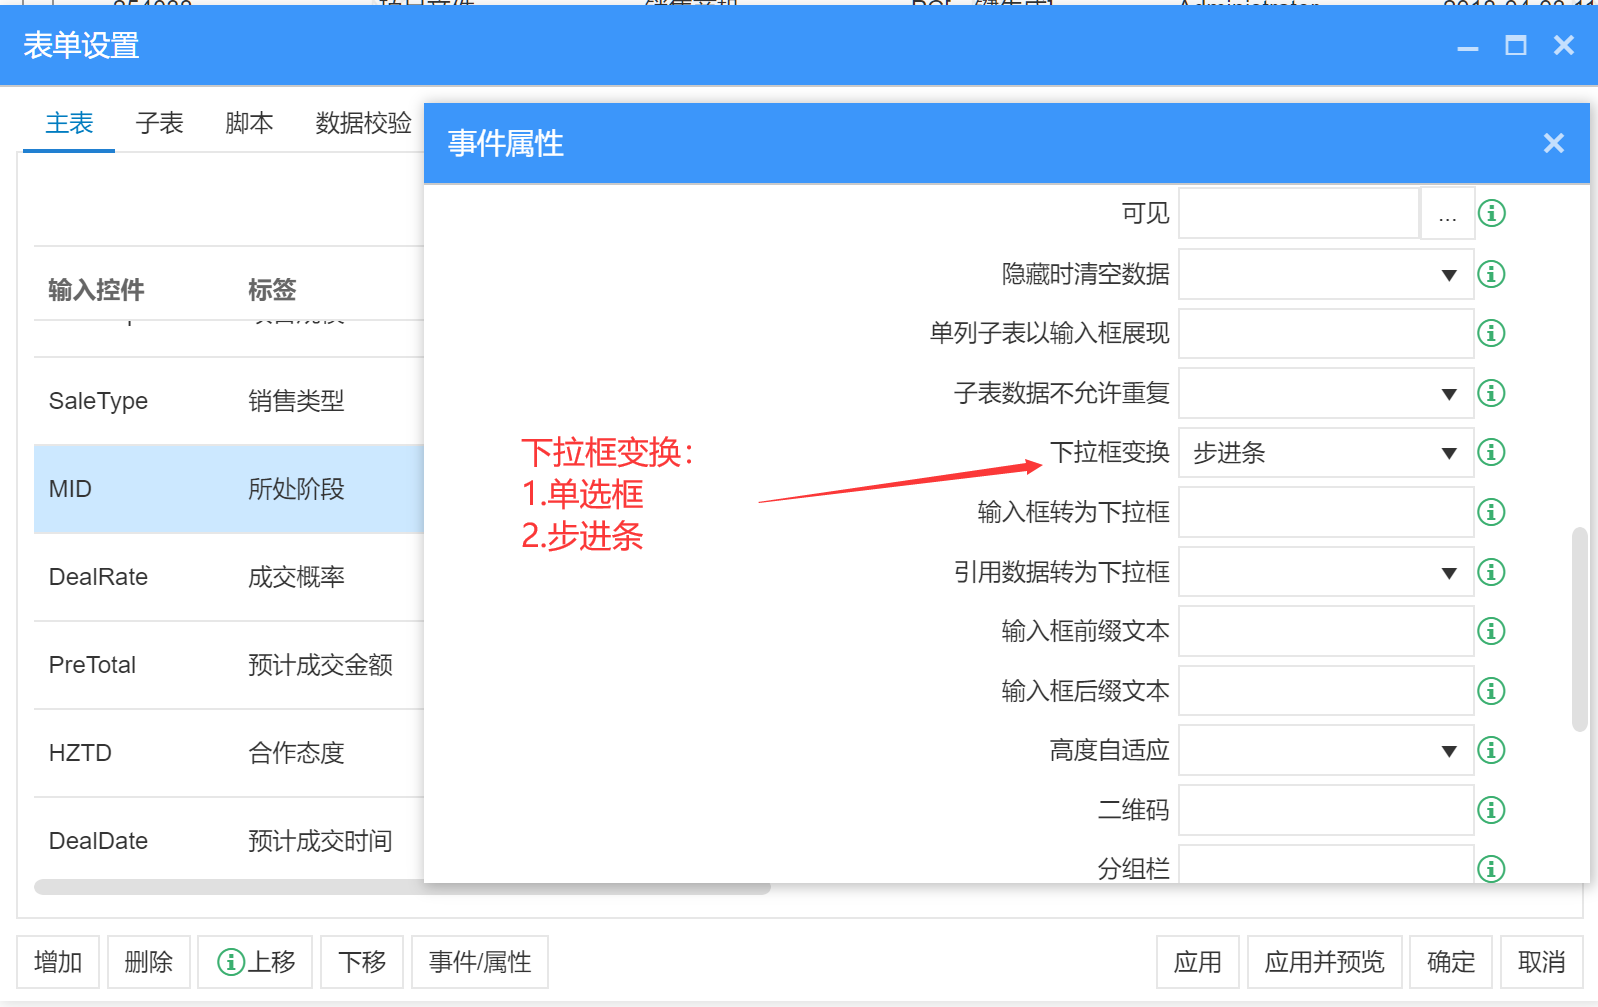This screenshot has height=1007, width=1598.
Task: Switch to the 子表 tab
Action: pos(159,123)
